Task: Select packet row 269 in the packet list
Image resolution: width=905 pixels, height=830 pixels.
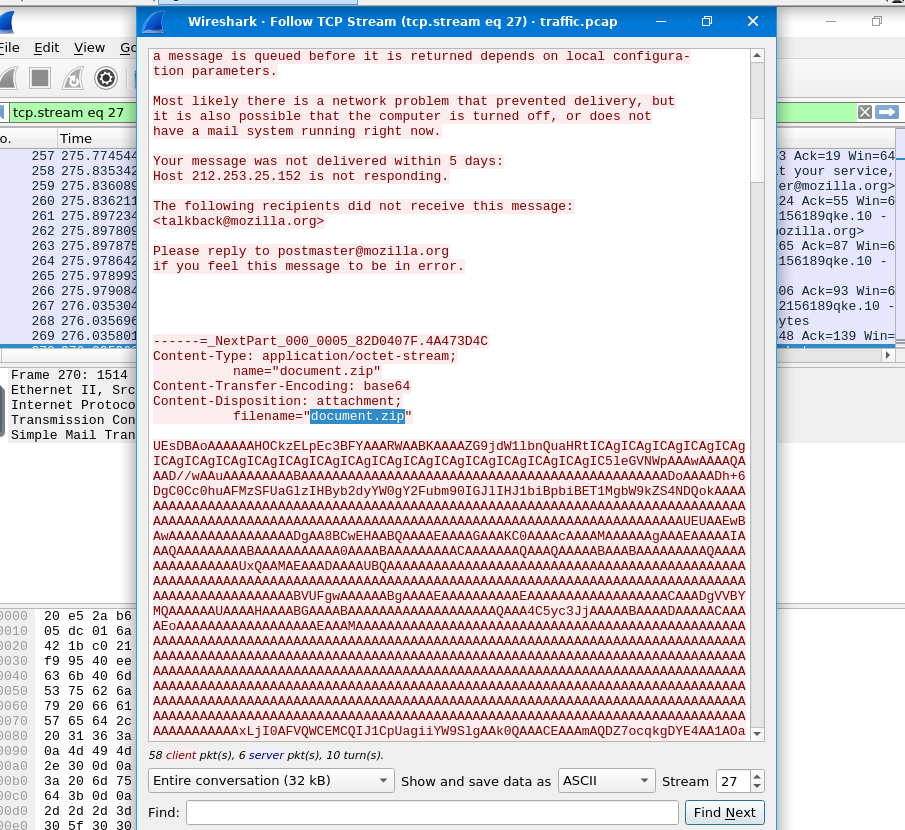Action: click(68, 336)
